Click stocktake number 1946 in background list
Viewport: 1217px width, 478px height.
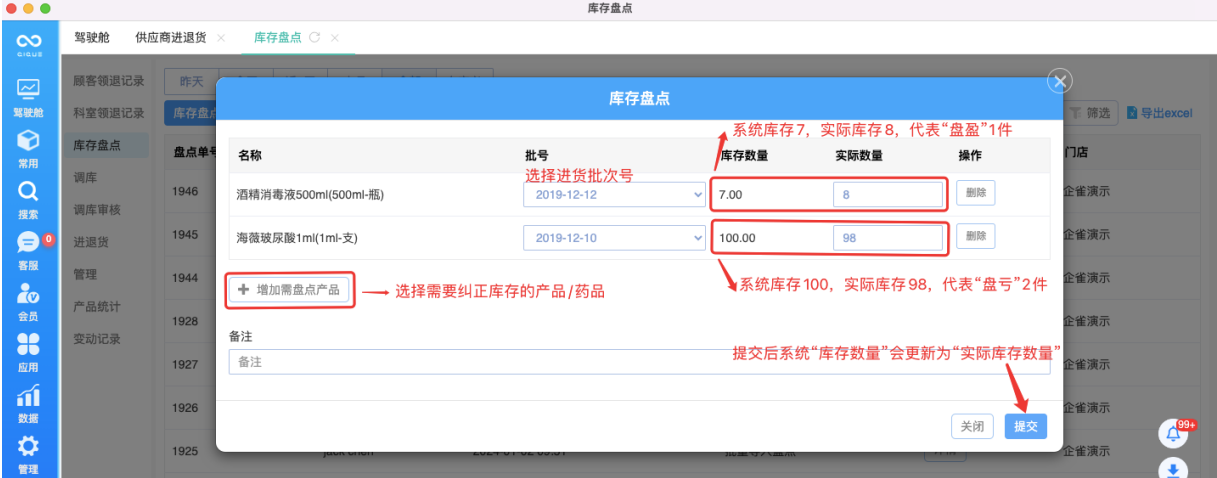coord(185,190)
